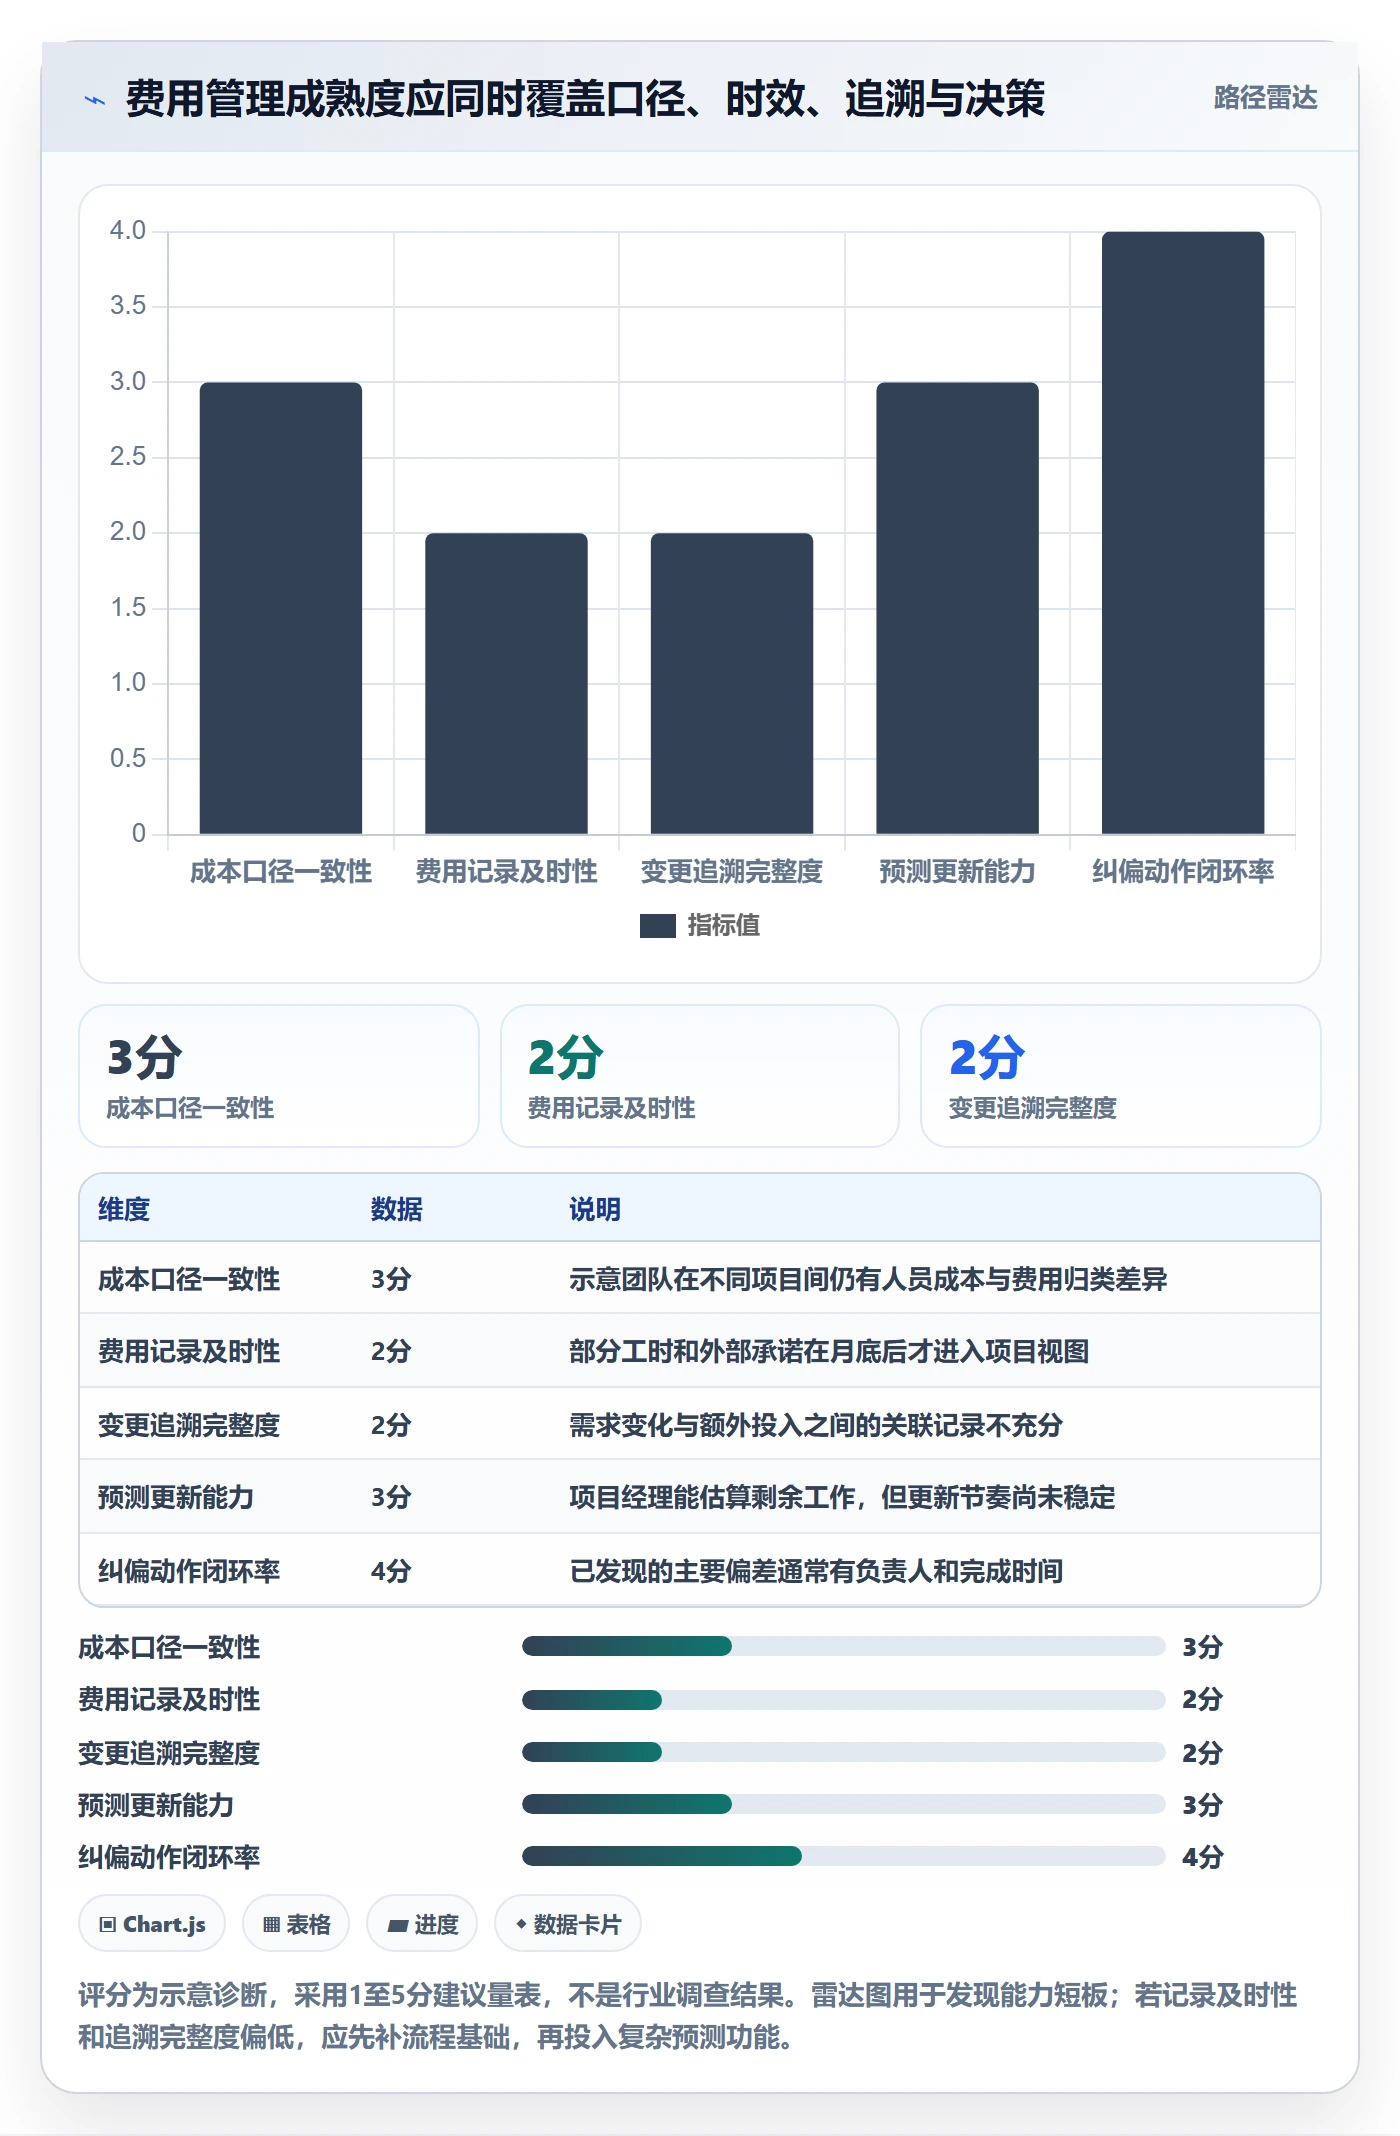Click the 指标值 legend label
Screen dimensions: 1400x2136
pyautogui.click(x=723, y=926)
